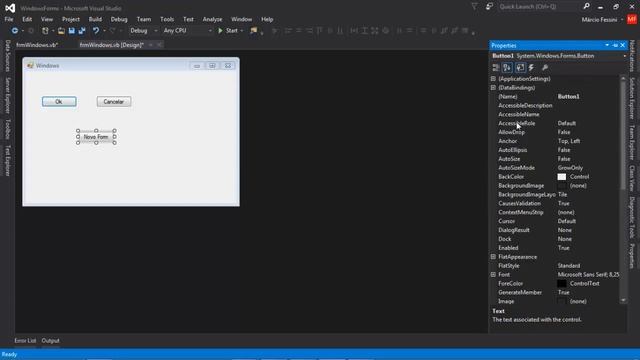Sort properties alphabetically

click(x=507, y=68)
